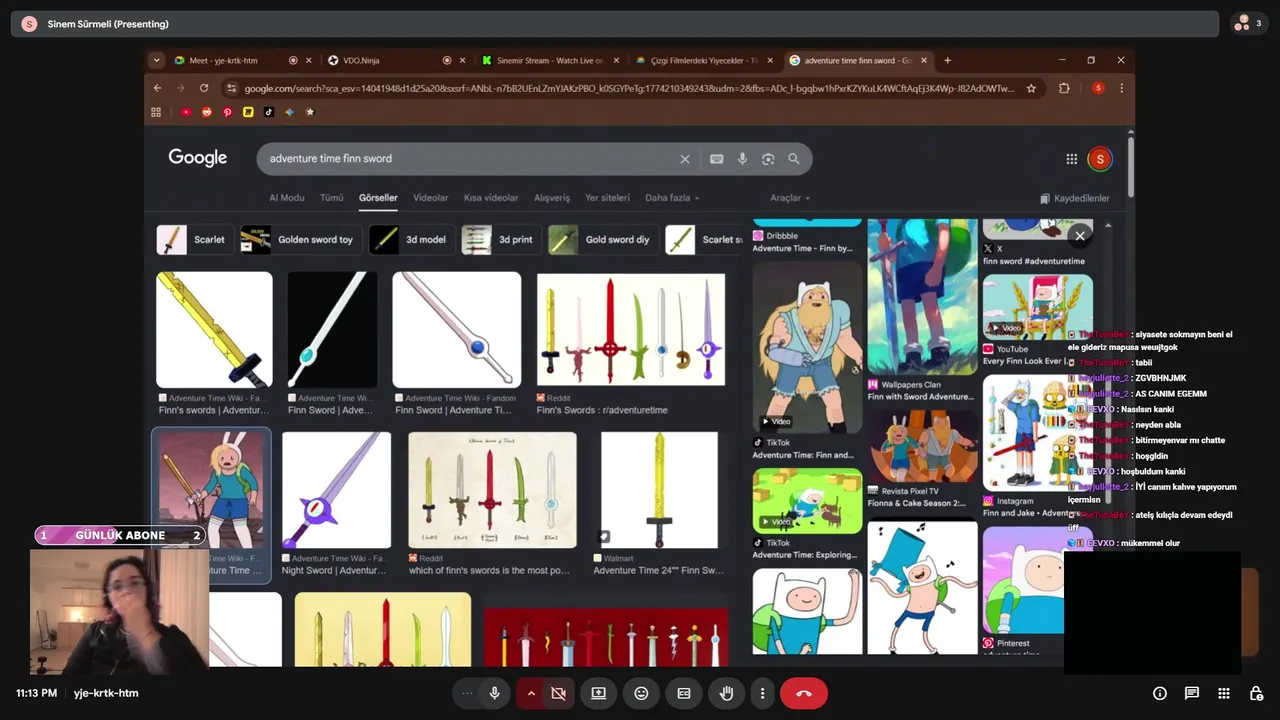Screen dimensions: 1280x720
Task: Toggle closed captions in Meet
Action: point(684,693)
